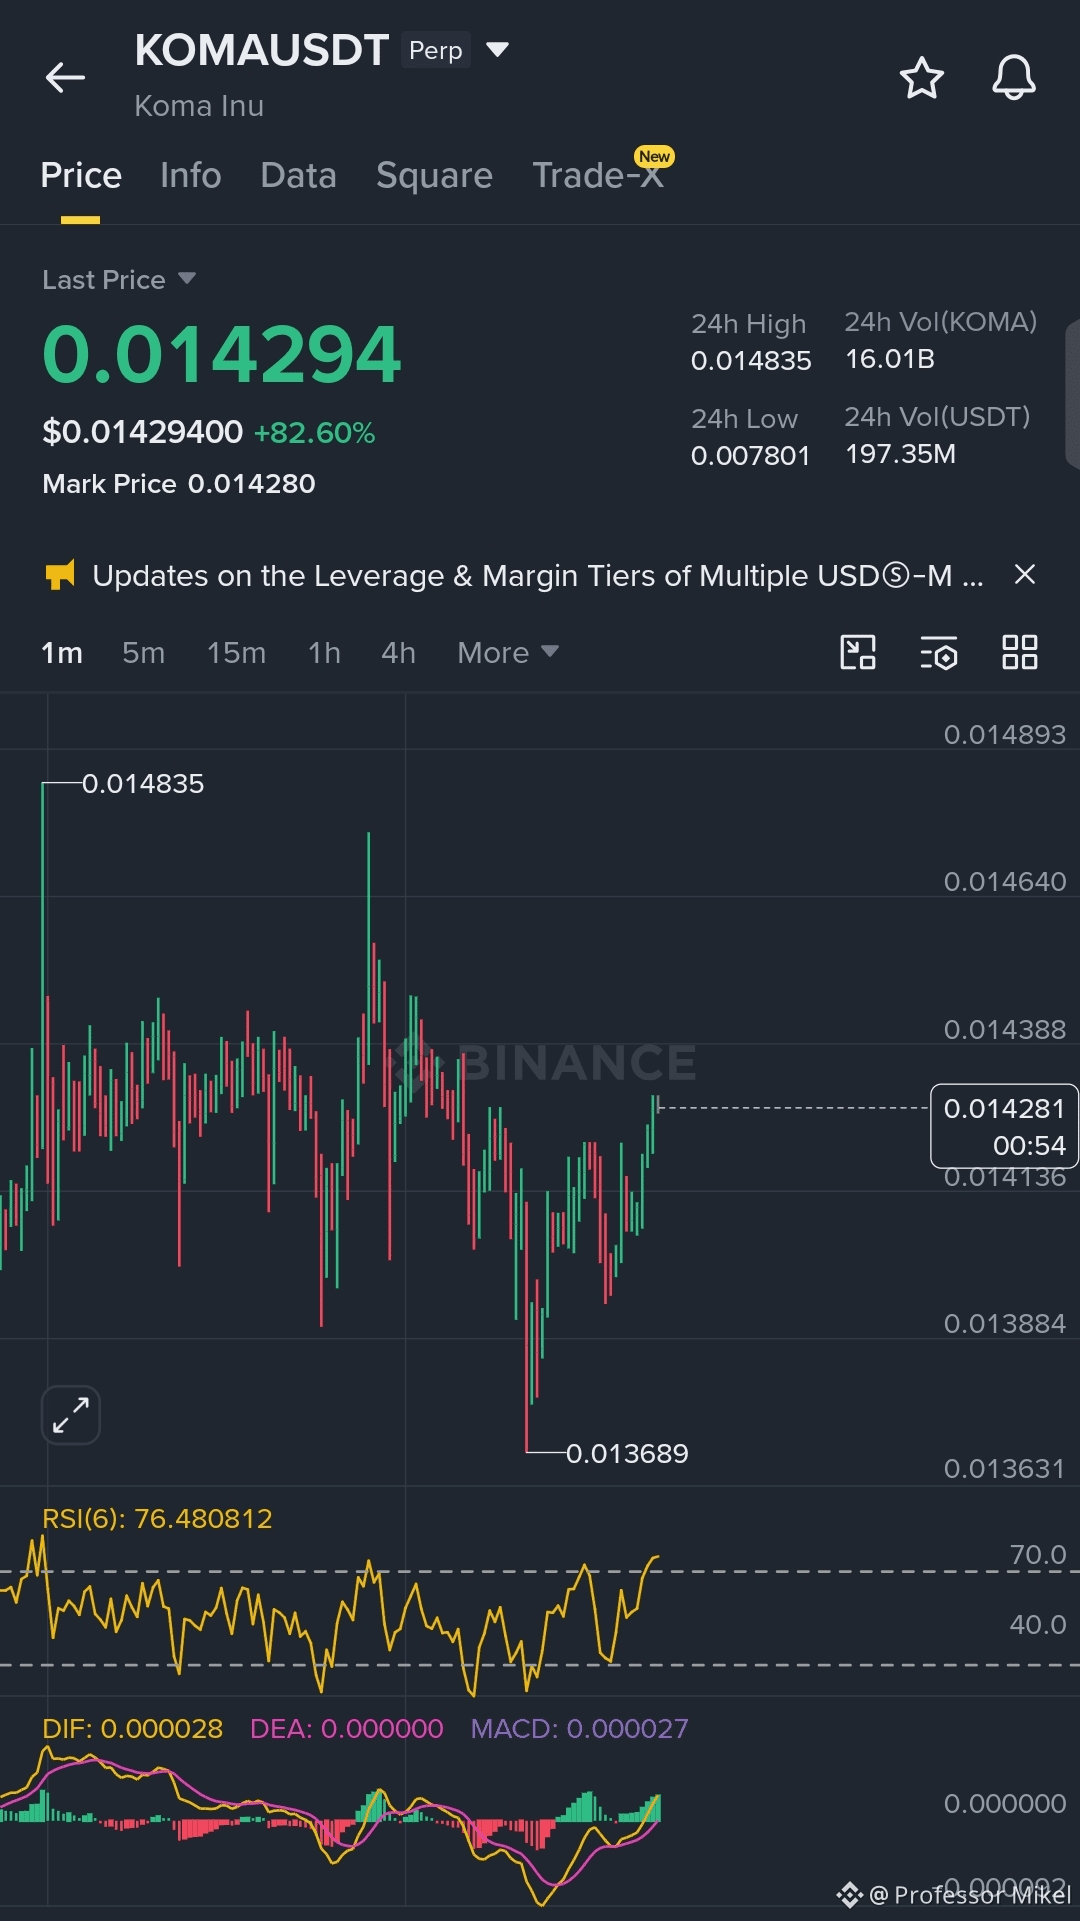Tap the 24h Vol(USDT) value 197.35M
Image resolution: width=1080 pixels, height=1921 pixels.
(900, 454)
